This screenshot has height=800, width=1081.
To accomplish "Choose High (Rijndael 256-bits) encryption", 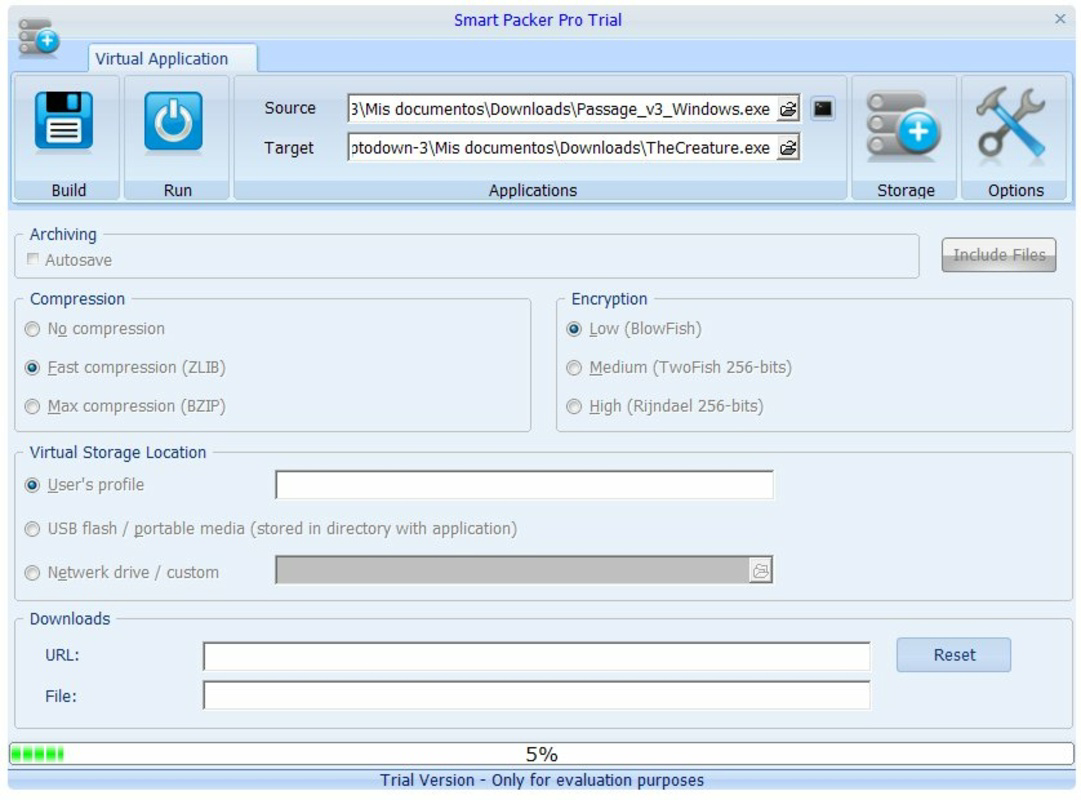I will pos(573,406).
